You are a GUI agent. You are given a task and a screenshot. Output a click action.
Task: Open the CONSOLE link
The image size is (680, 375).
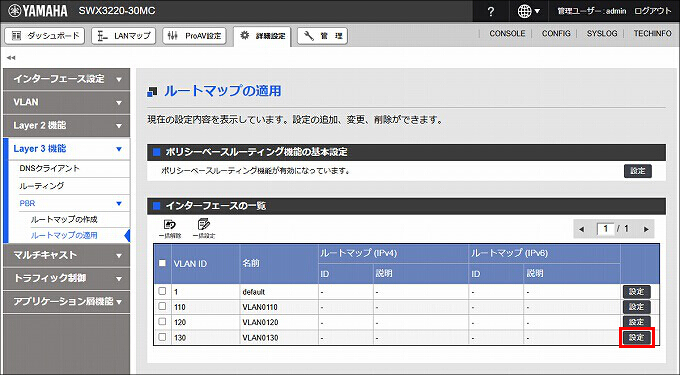[507, 33]
